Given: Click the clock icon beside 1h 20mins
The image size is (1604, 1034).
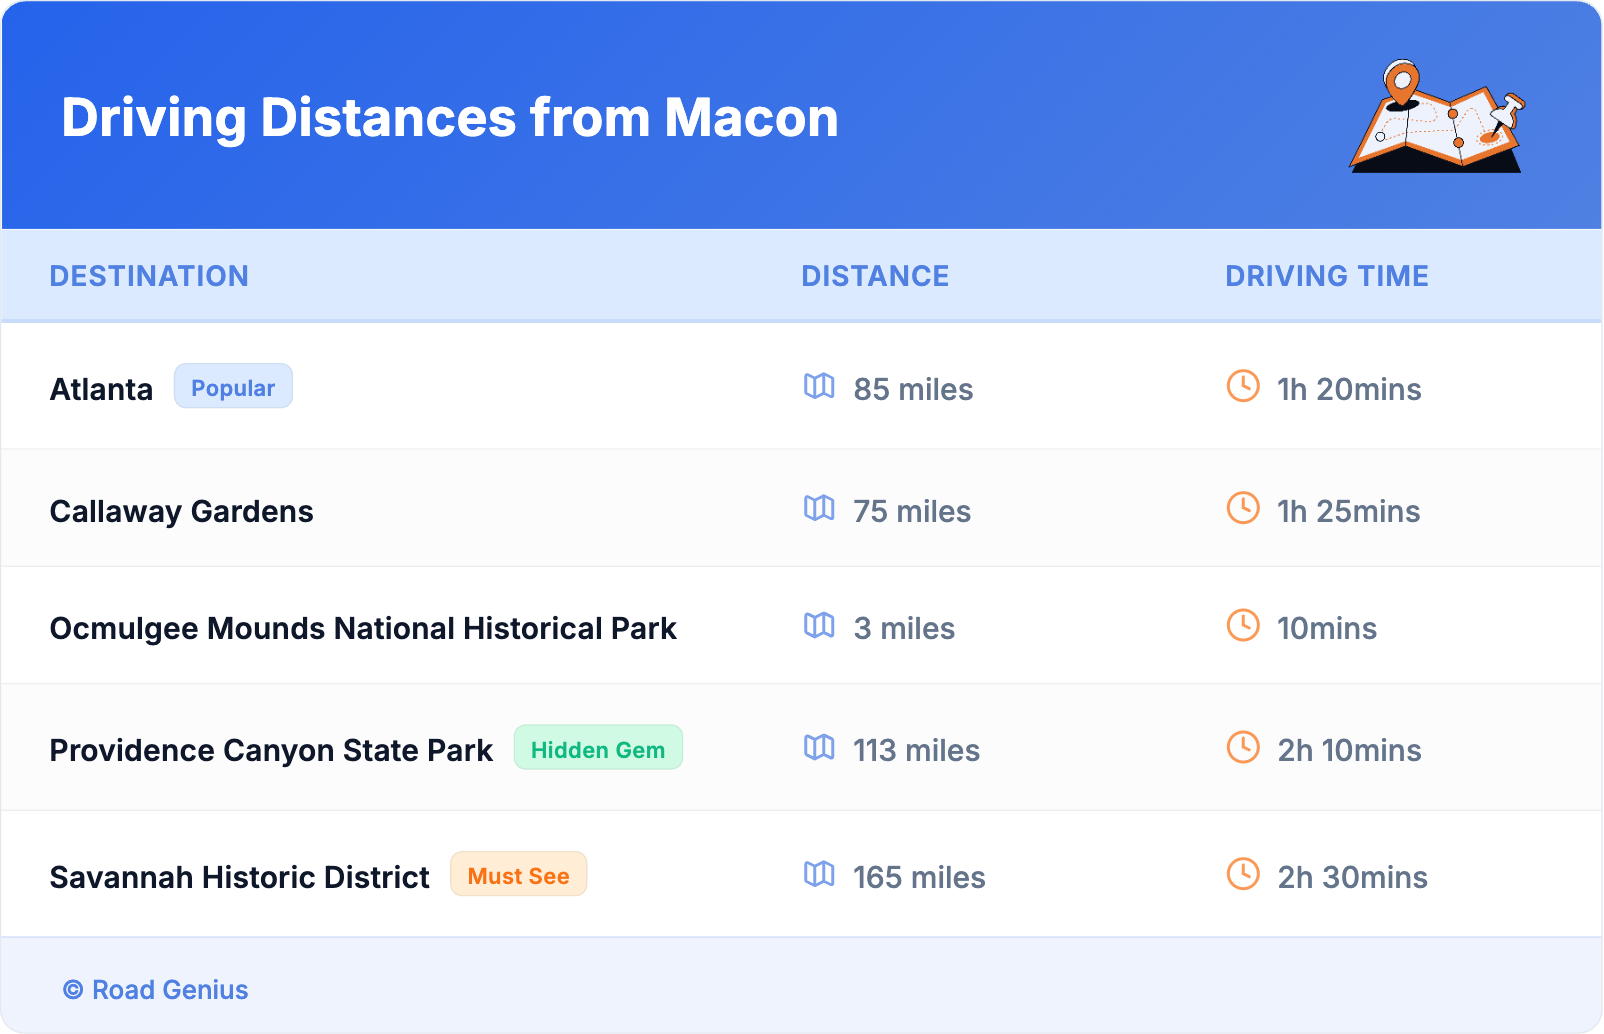Looking at the screenshot, I should point(1243,386).
